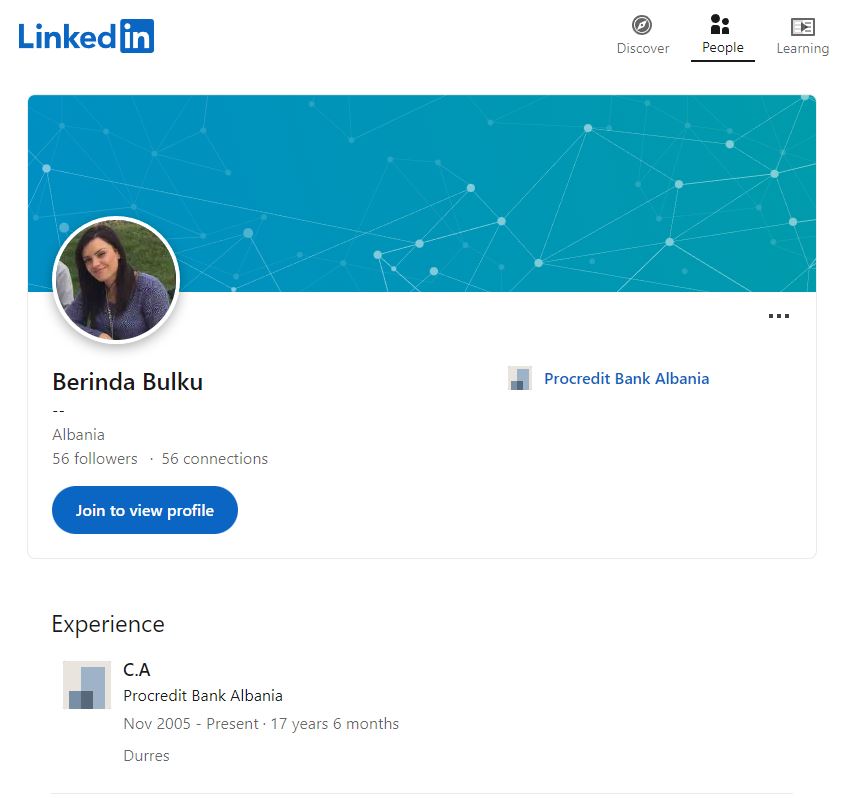Click the Experience section heading
This screenshot has width=841, height=798.
(x=108, y=624)
